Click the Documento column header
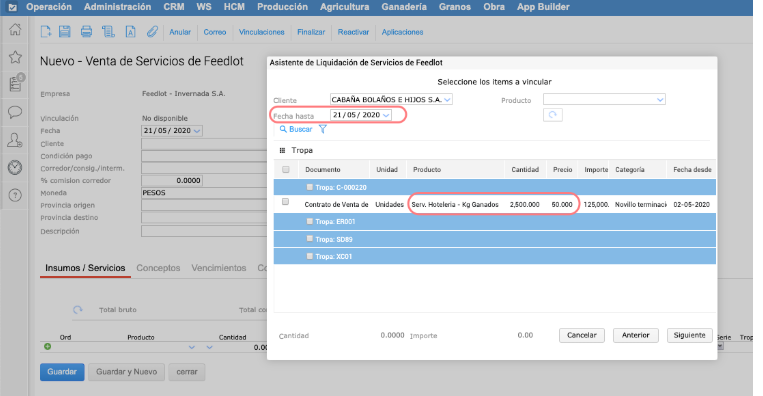 (x=323, y=169)
